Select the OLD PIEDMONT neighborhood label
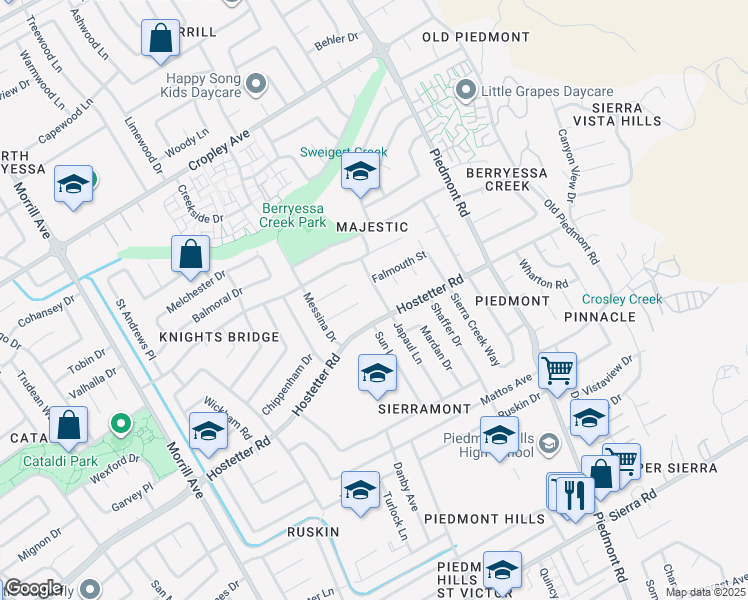Screen dimensions: 748x600 (476, 37)
